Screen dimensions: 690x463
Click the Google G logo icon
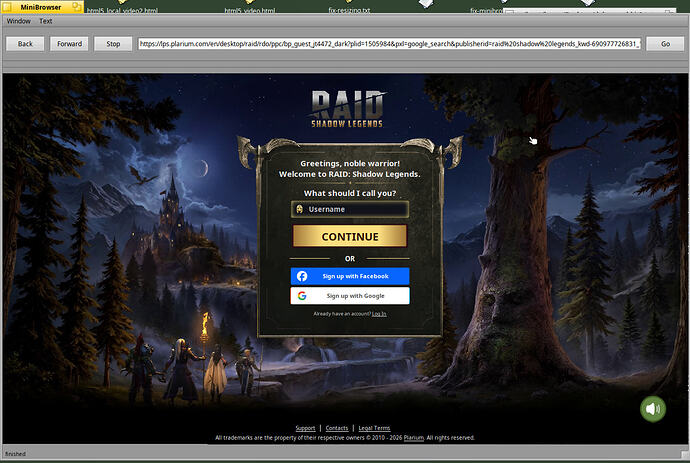(302, 296)
